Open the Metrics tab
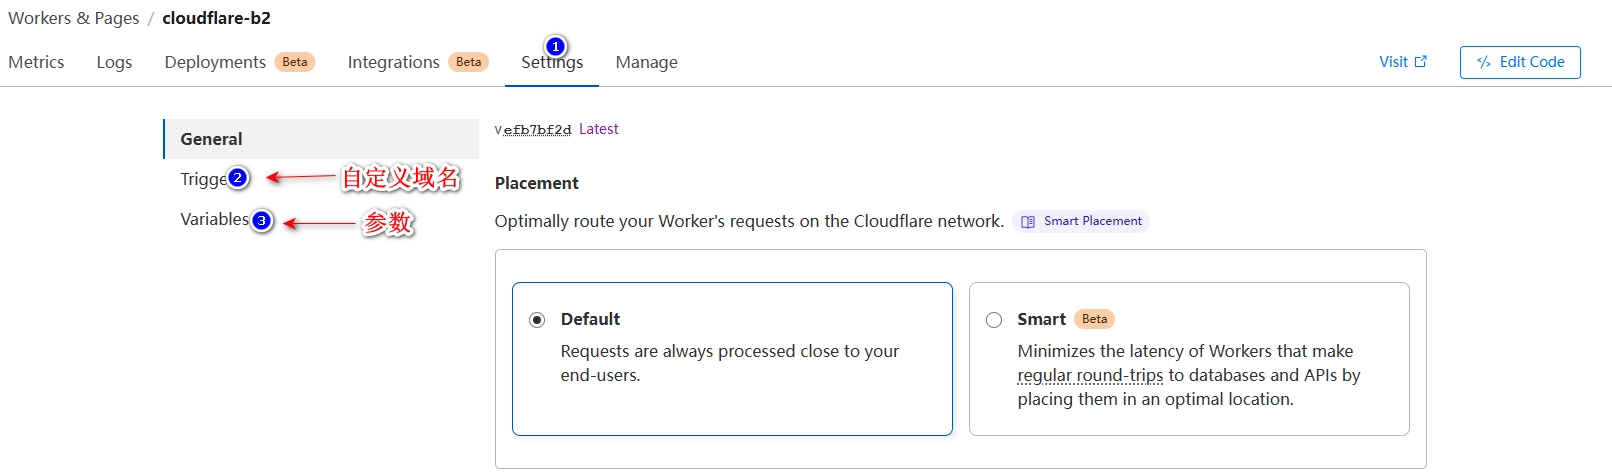1612x474 pixels. coord(36,62)
